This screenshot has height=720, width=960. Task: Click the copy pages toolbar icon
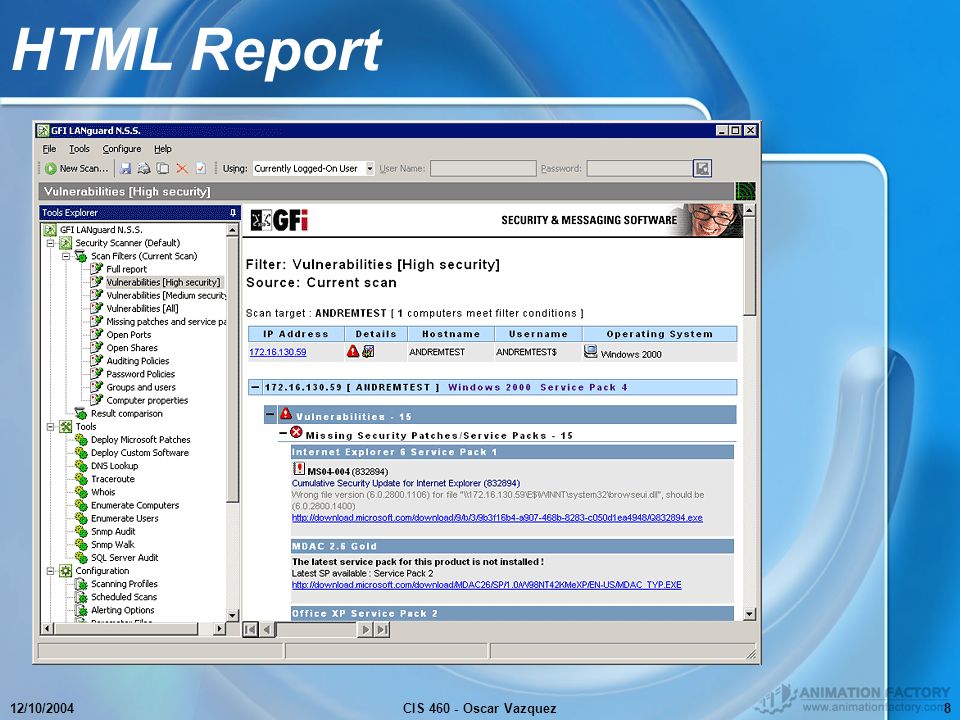(x=162, y=168)
